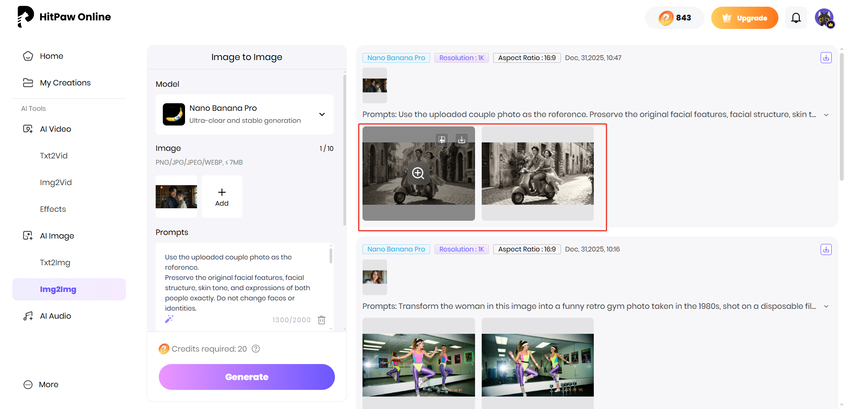
Task: Click the Generate button
Action: coord(246,377)
